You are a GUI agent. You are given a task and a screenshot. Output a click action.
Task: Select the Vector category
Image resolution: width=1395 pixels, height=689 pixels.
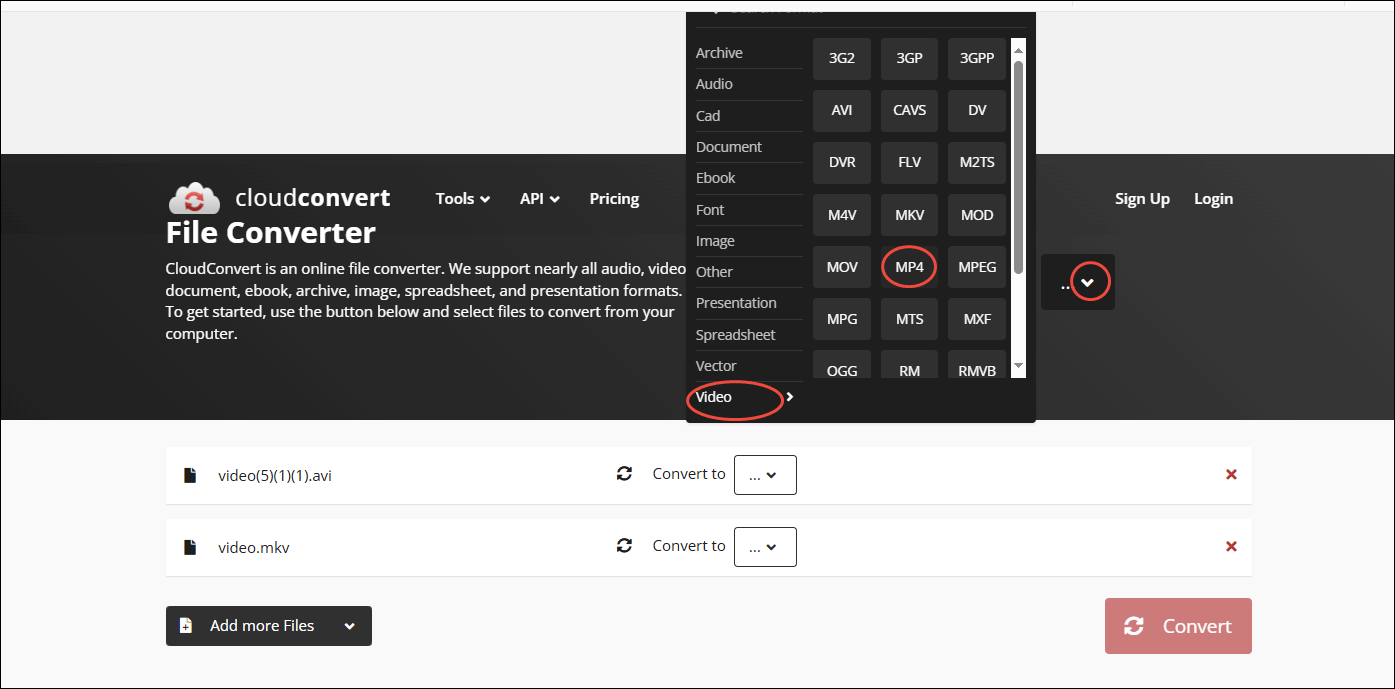tap(749, 366)
